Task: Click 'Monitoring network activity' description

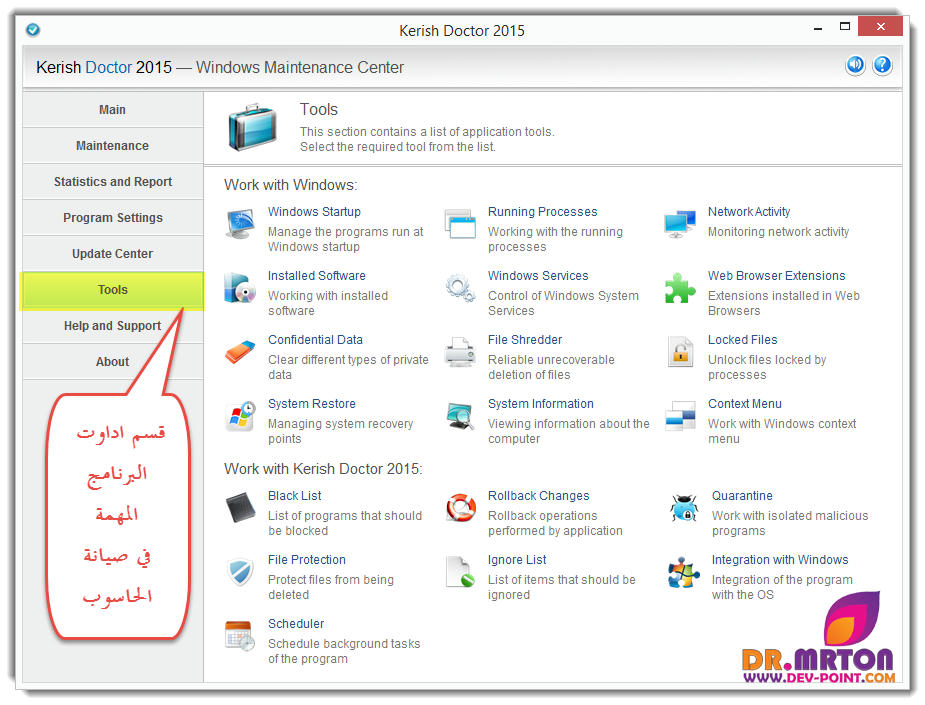Action: tap(778, 232)
